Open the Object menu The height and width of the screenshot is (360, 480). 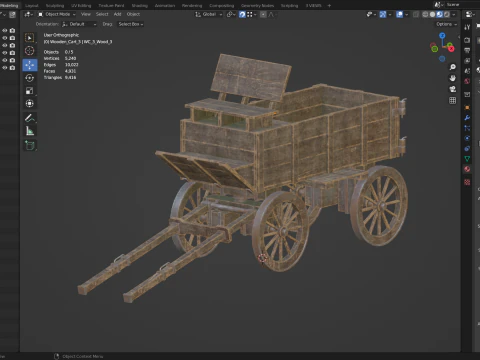tap(133, 14)
